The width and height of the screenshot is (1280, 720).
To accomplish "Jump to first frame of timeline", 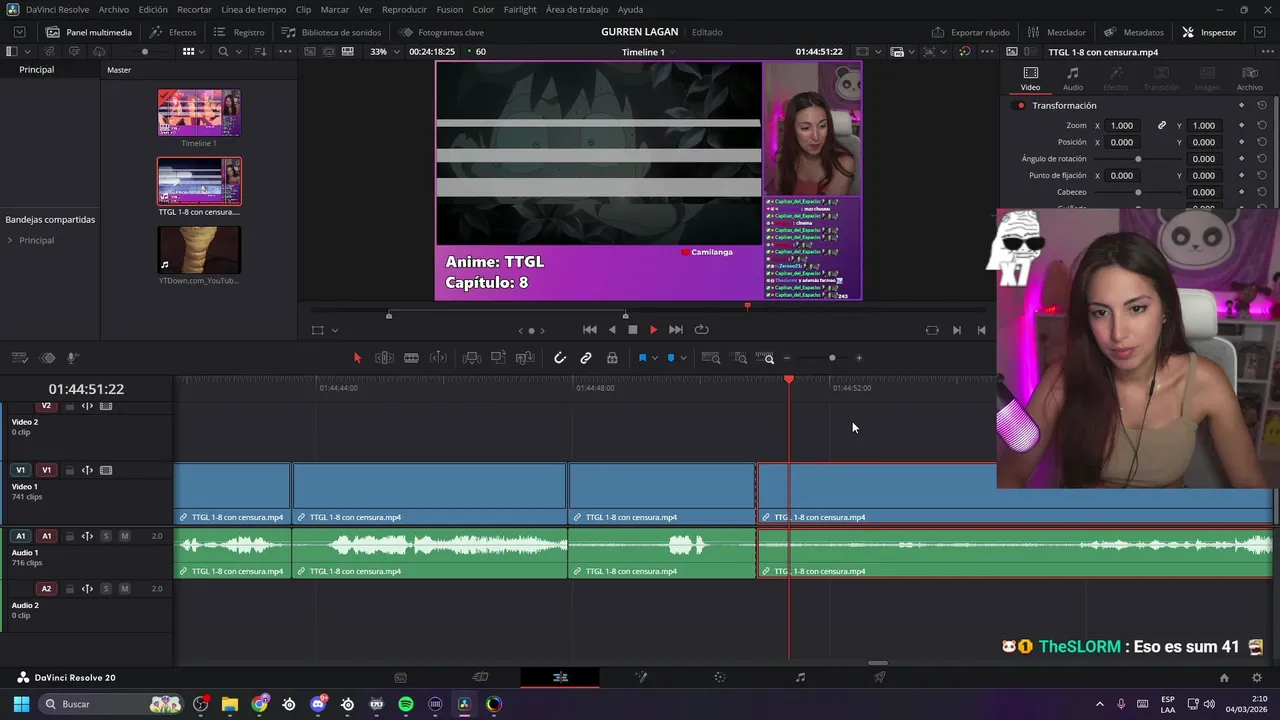I will coord(590,330).
